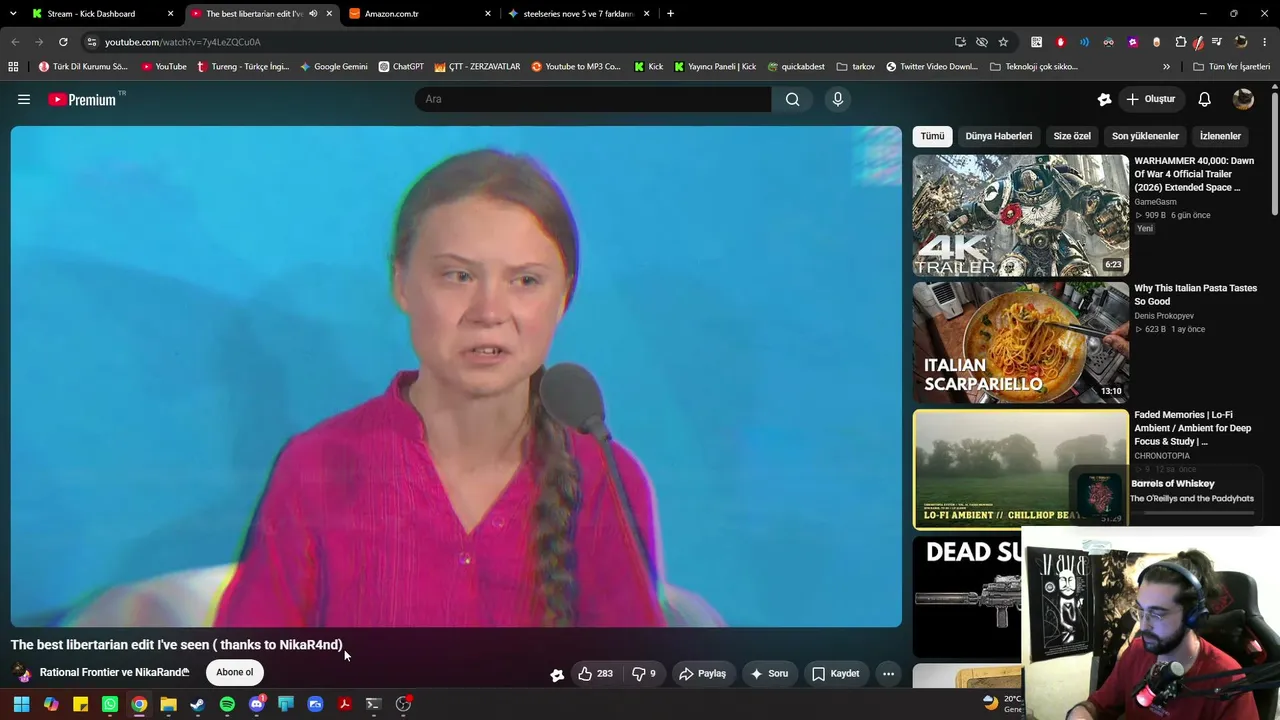
Task: Like the video with 283 likes
Action: point(595,674)
